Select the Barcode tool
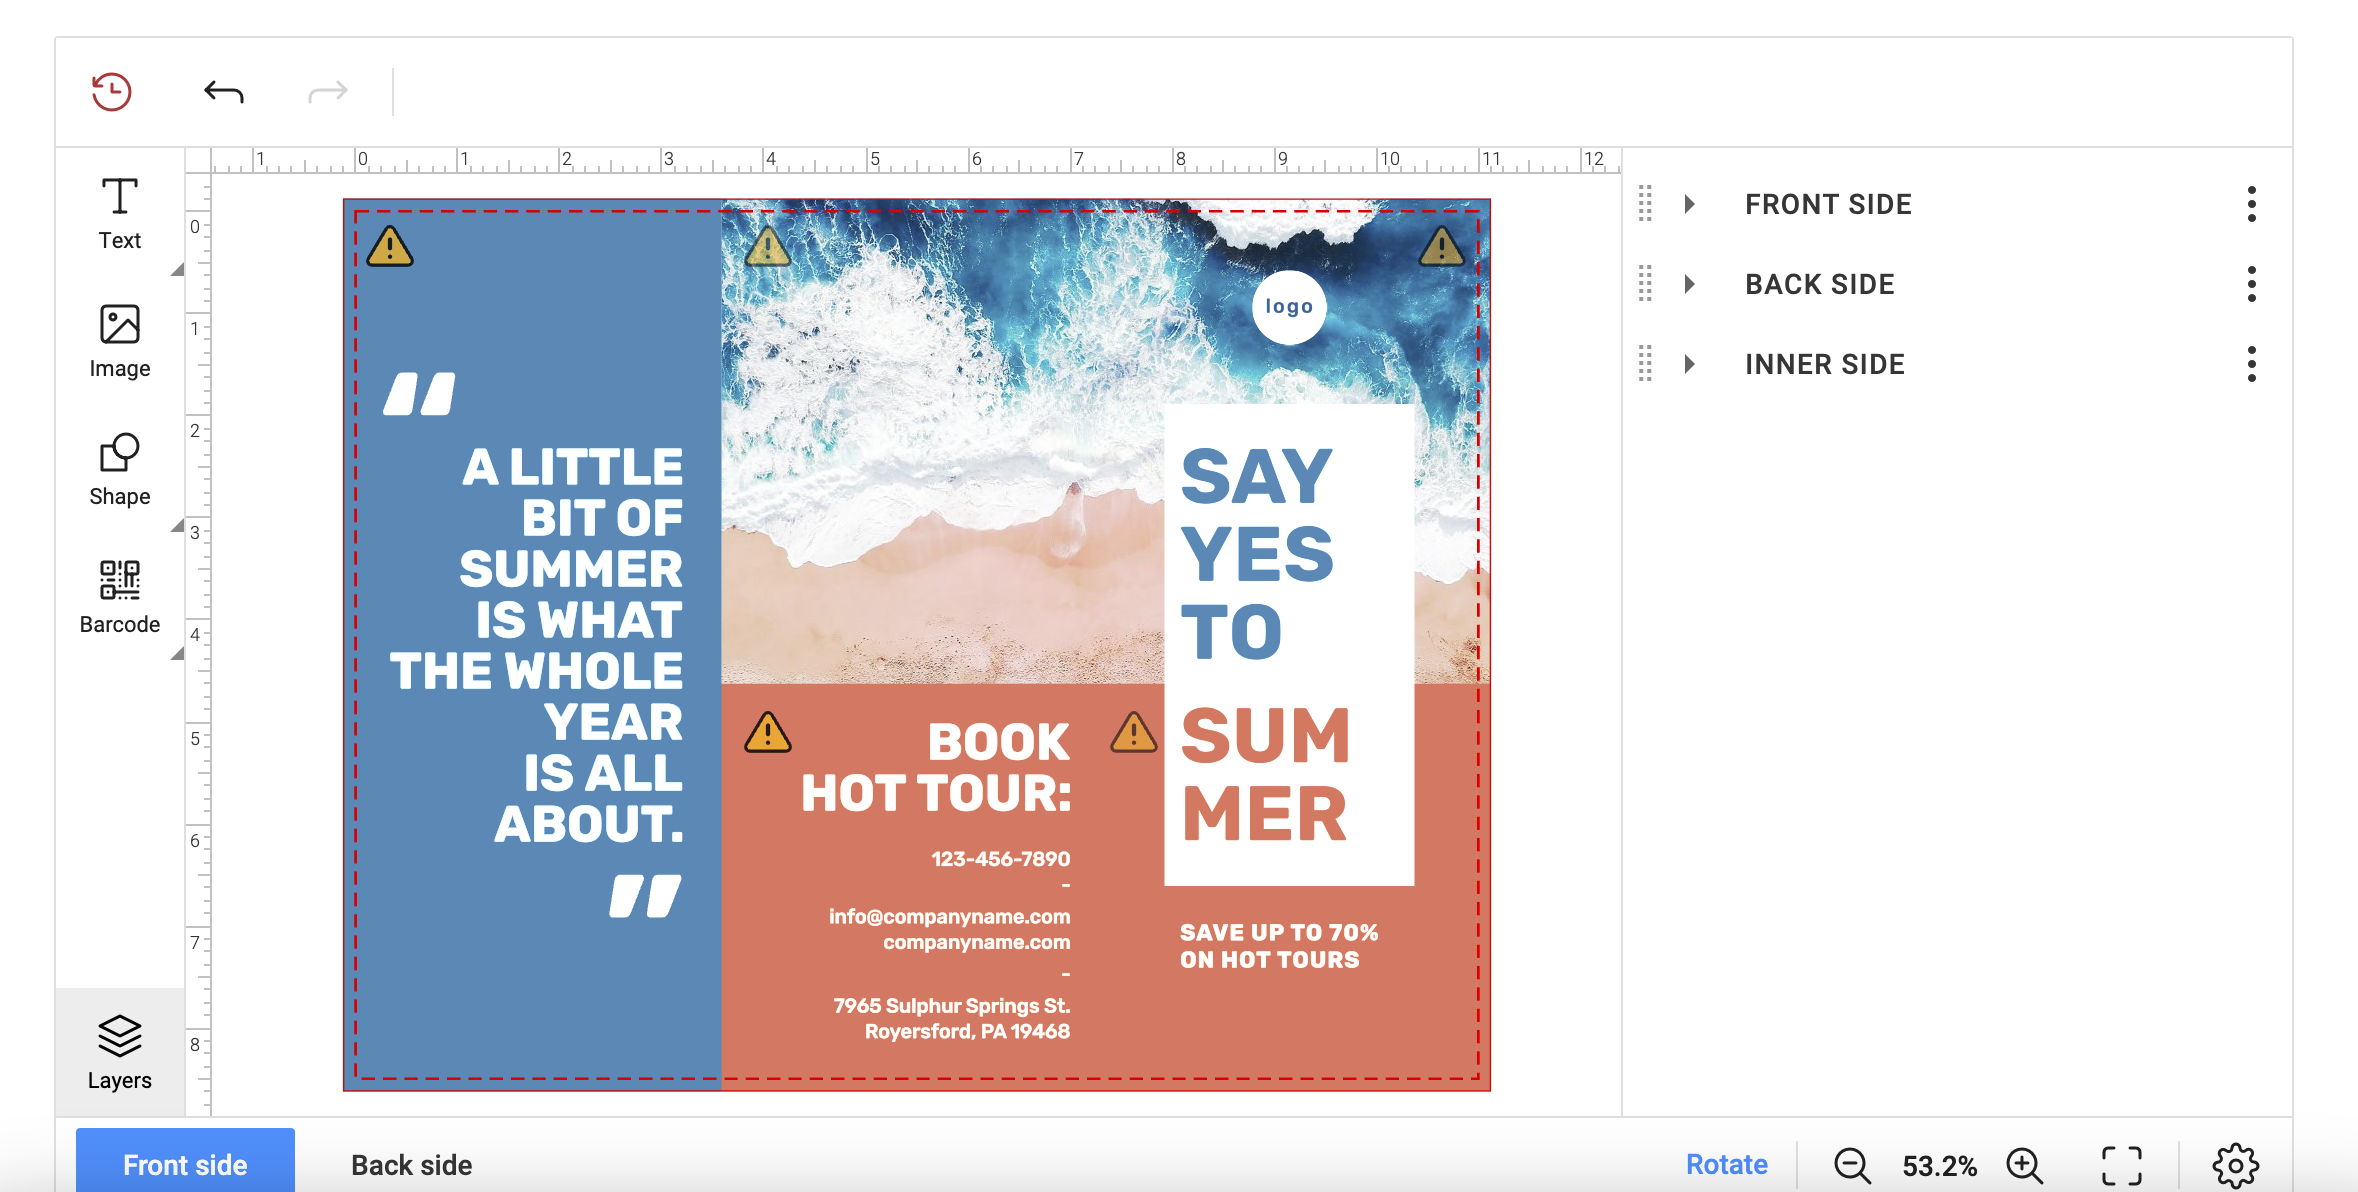This screenshot has height=1192, width=2358. (x=120, y=597)
